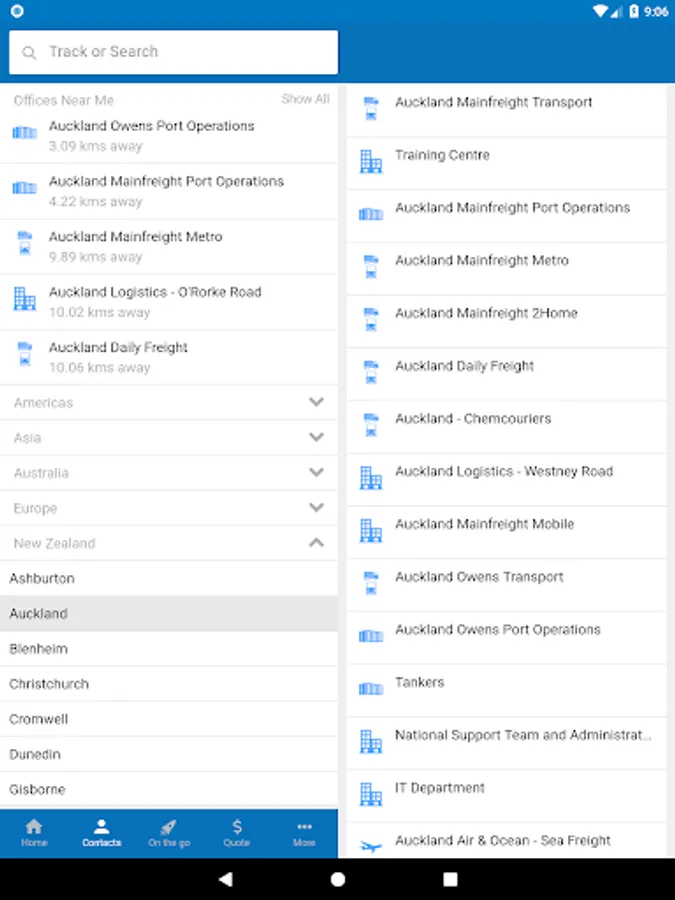675x900 pixels.
Task: Open Auckland Mainfreight Mobile office name
Action: (x=484, y=524)
